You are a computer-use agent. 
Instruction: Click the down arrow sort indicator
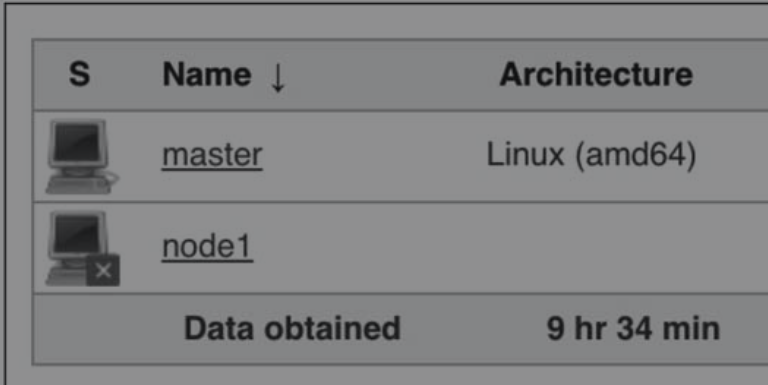point(278,77)
